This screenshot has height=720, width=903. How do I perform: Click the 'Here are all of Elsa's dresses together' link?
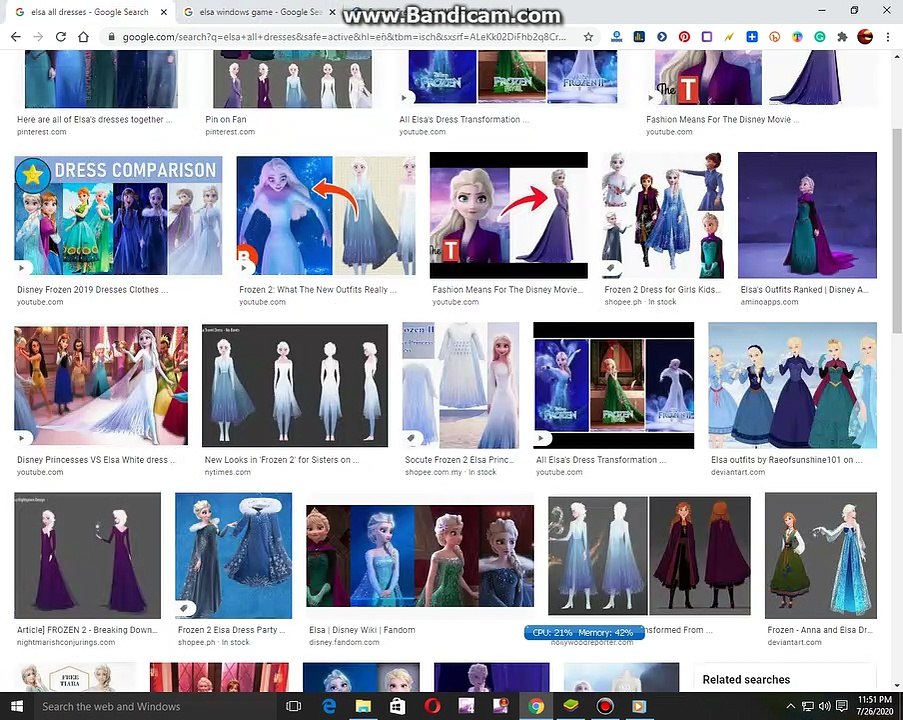[94, 119]
